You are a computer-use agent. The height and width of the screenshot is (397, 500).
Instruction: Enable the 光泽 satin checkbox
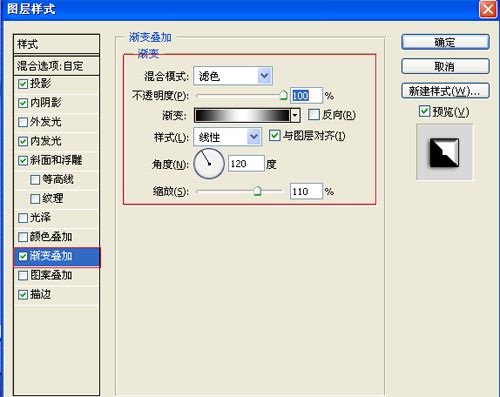[x=23, y=218]
